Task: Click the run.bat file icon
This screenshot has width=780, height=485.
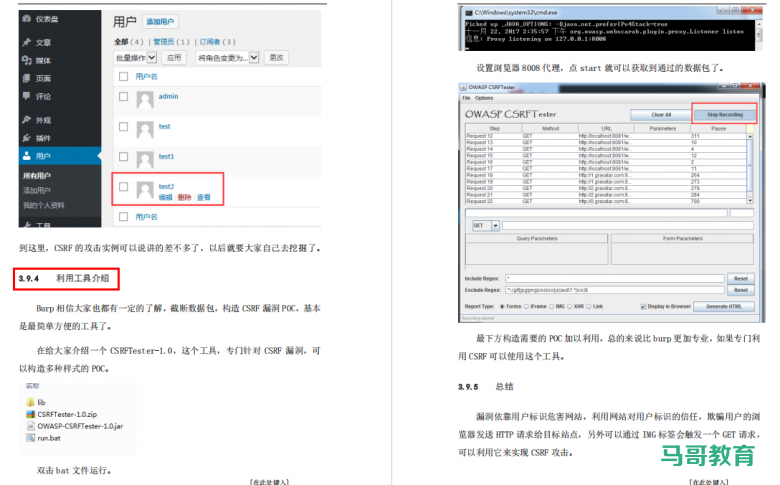Action: click(30, 437)
